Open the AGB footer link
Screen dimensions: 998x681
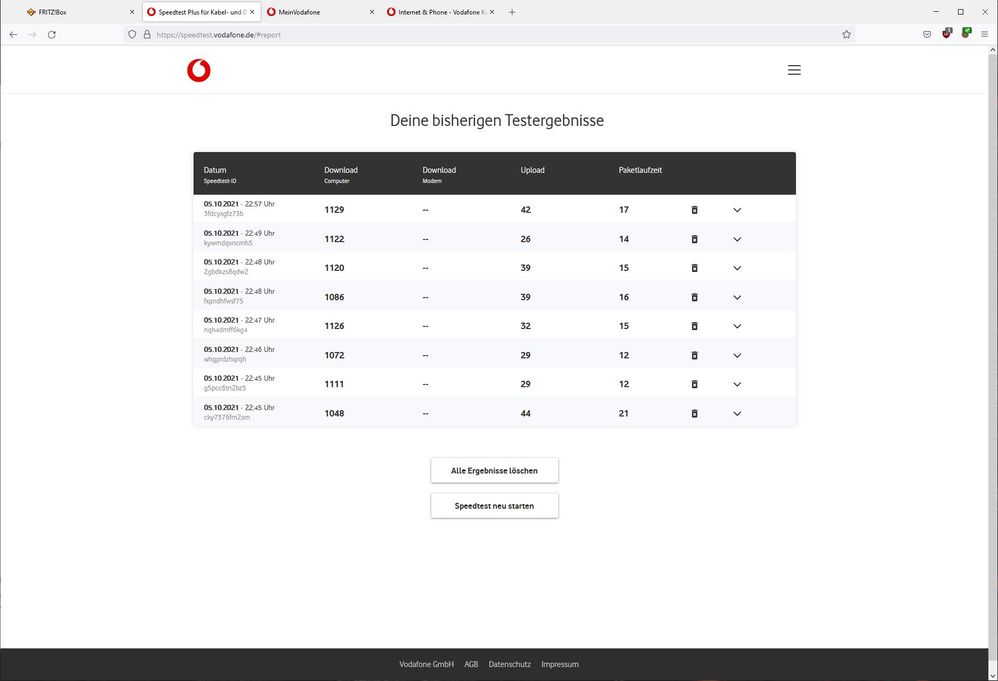[x=471, y=664]
